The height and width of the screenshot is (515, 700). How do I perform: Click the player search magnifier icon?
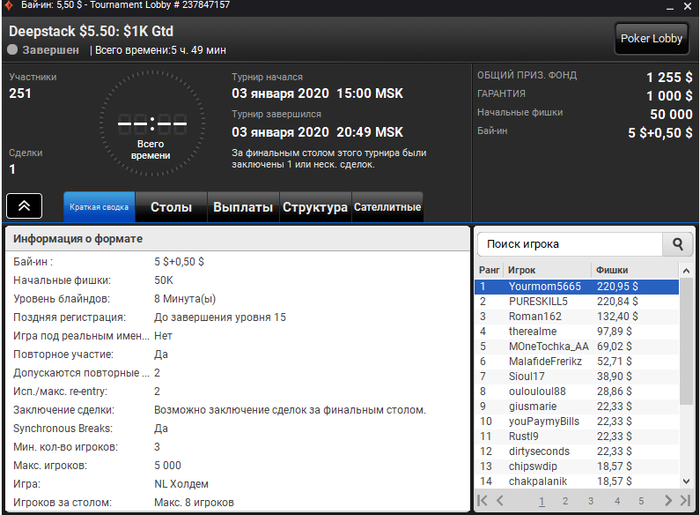(x=678, y=244)
